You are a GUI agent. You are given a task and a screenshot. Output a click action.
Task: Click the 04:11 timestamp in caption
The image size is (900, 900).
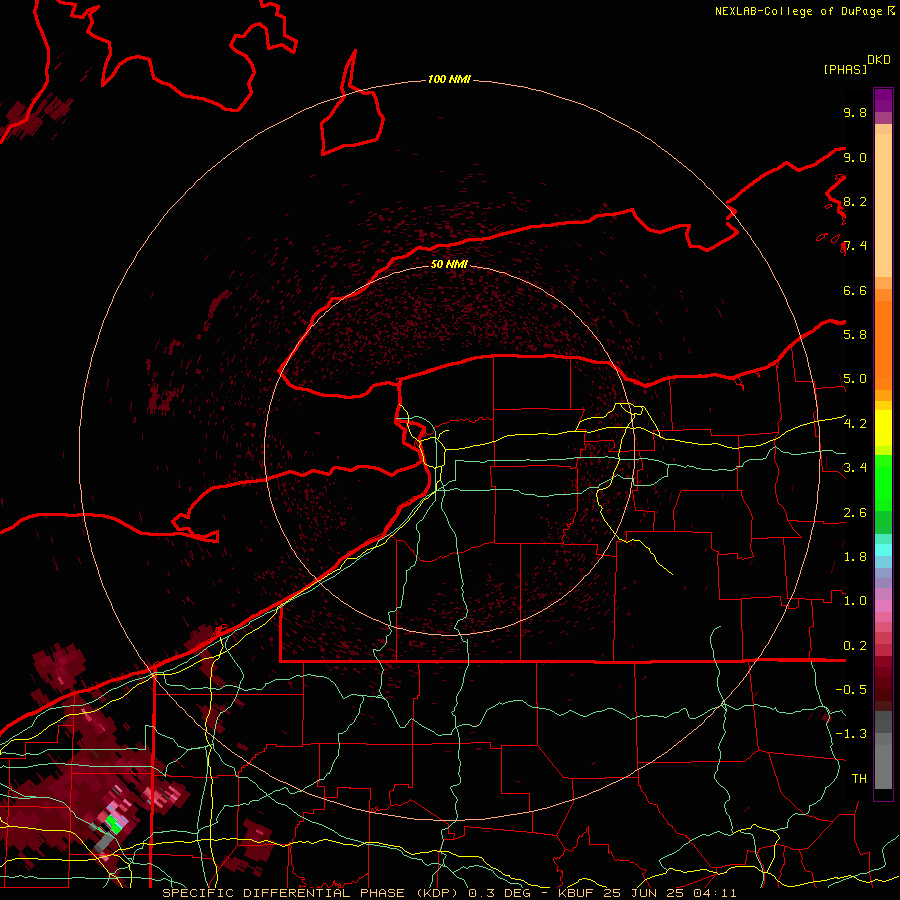pos(716,893)
